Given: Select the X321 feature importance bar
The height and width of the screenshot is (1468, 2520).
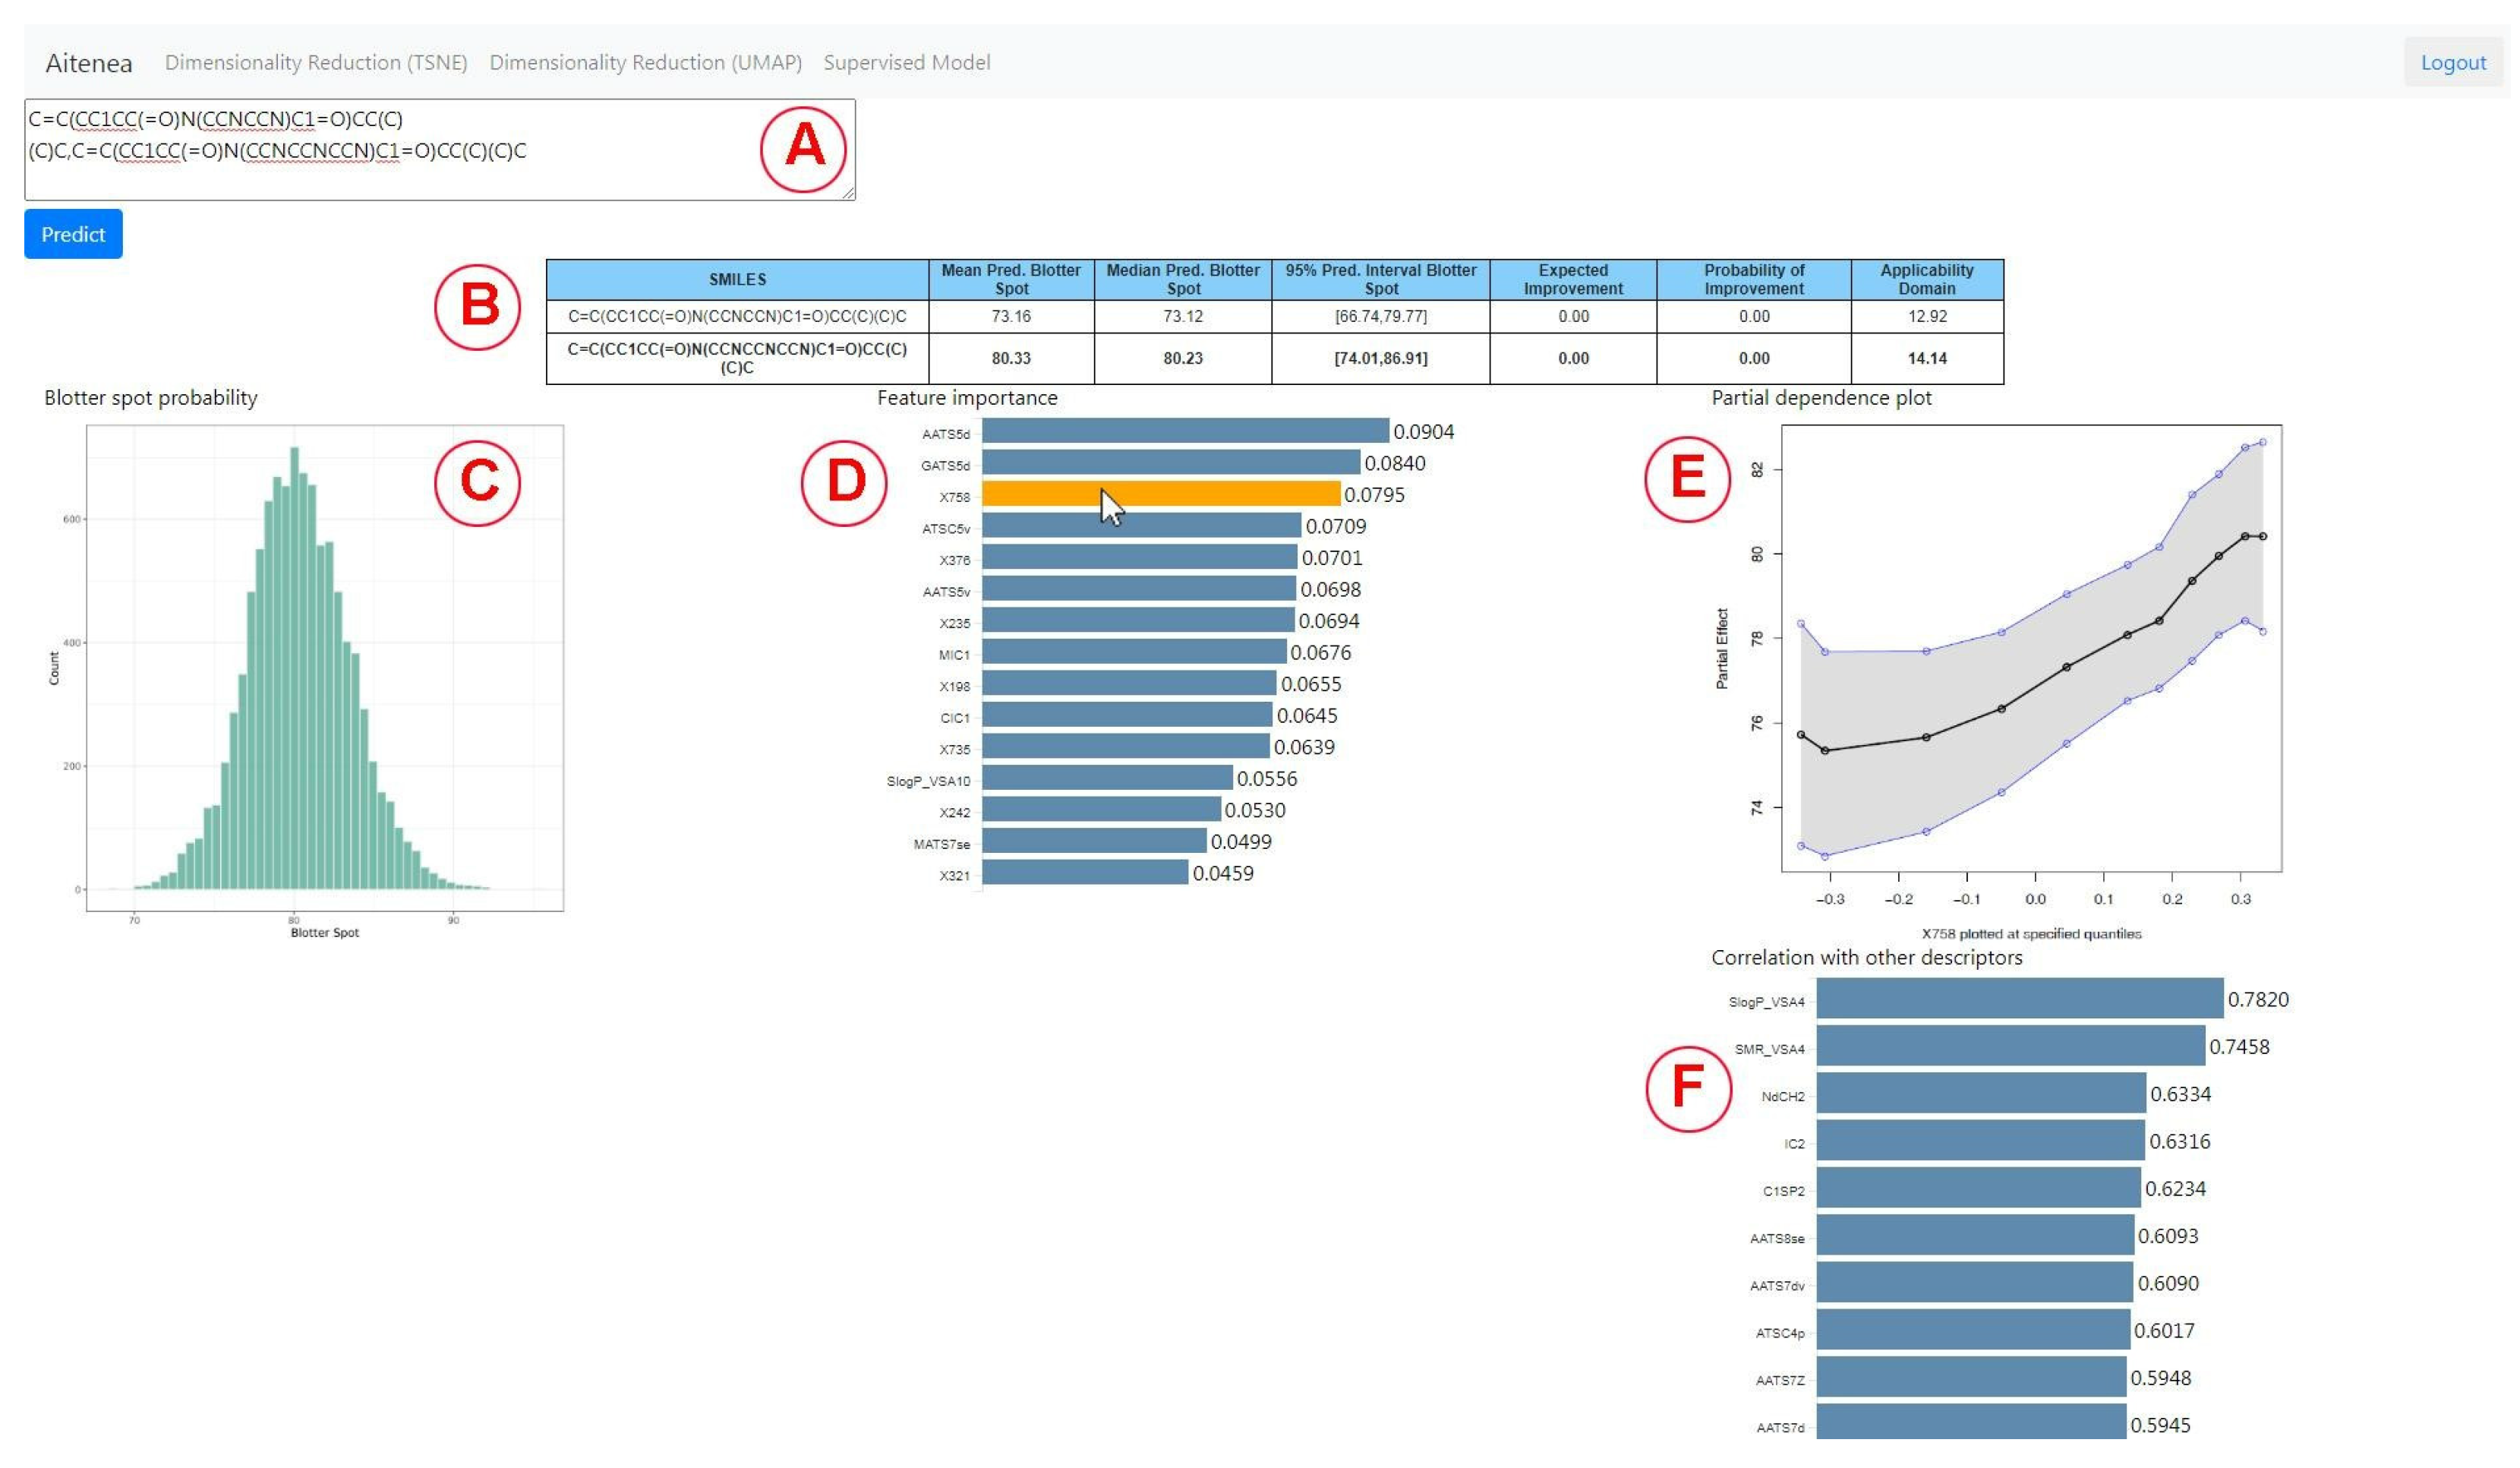Looking at the screenshot, I should [x=1084, y=873].
